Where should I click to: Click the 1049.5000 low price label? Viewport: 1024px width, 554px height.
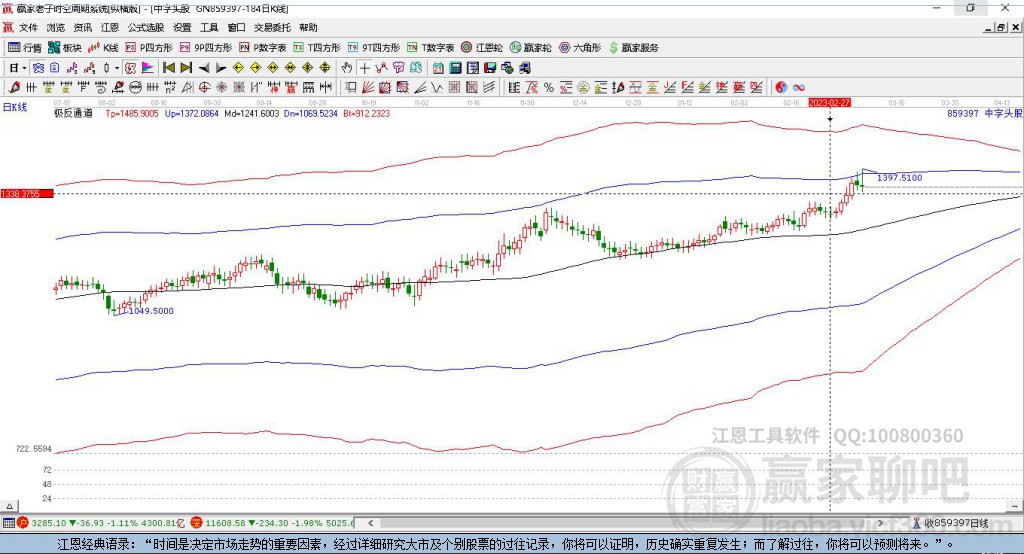pyautogui.click(x=151, y=311)
